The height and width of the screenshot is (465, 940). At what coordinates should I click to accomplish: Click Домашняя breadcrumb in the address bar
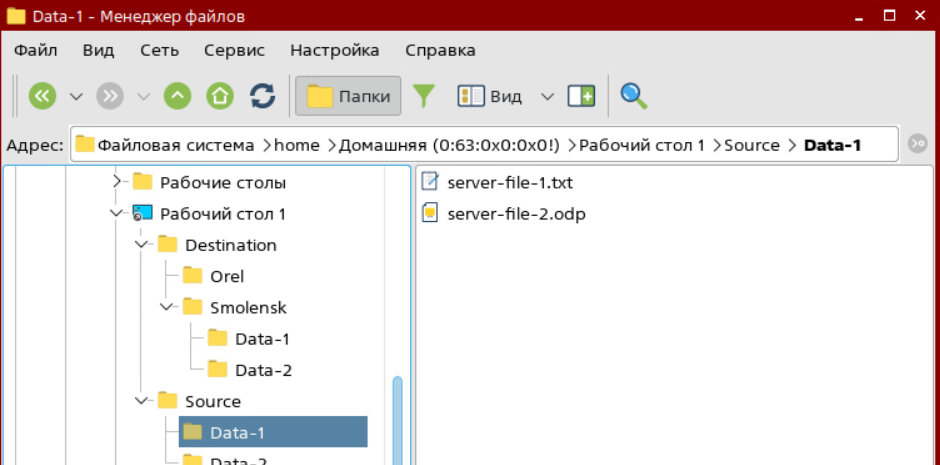pyautogui.click(x=449, y=145)
